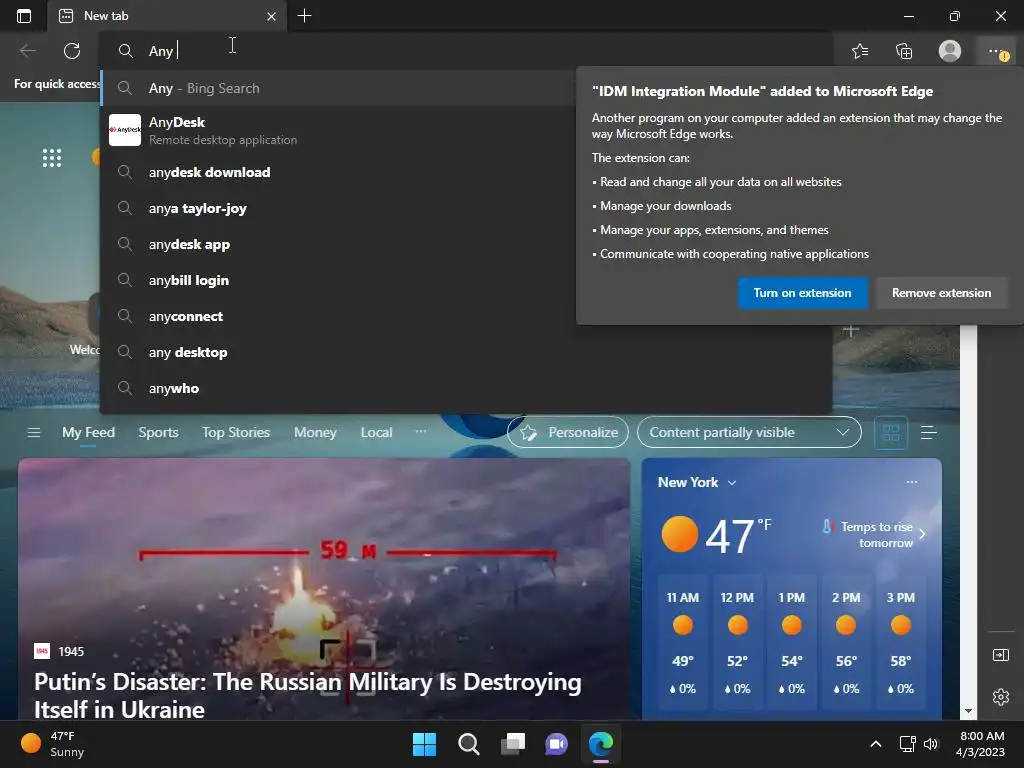Click the Personalize button
Image resolution: width=1024 pixels, height=768 pixels.
568,432
